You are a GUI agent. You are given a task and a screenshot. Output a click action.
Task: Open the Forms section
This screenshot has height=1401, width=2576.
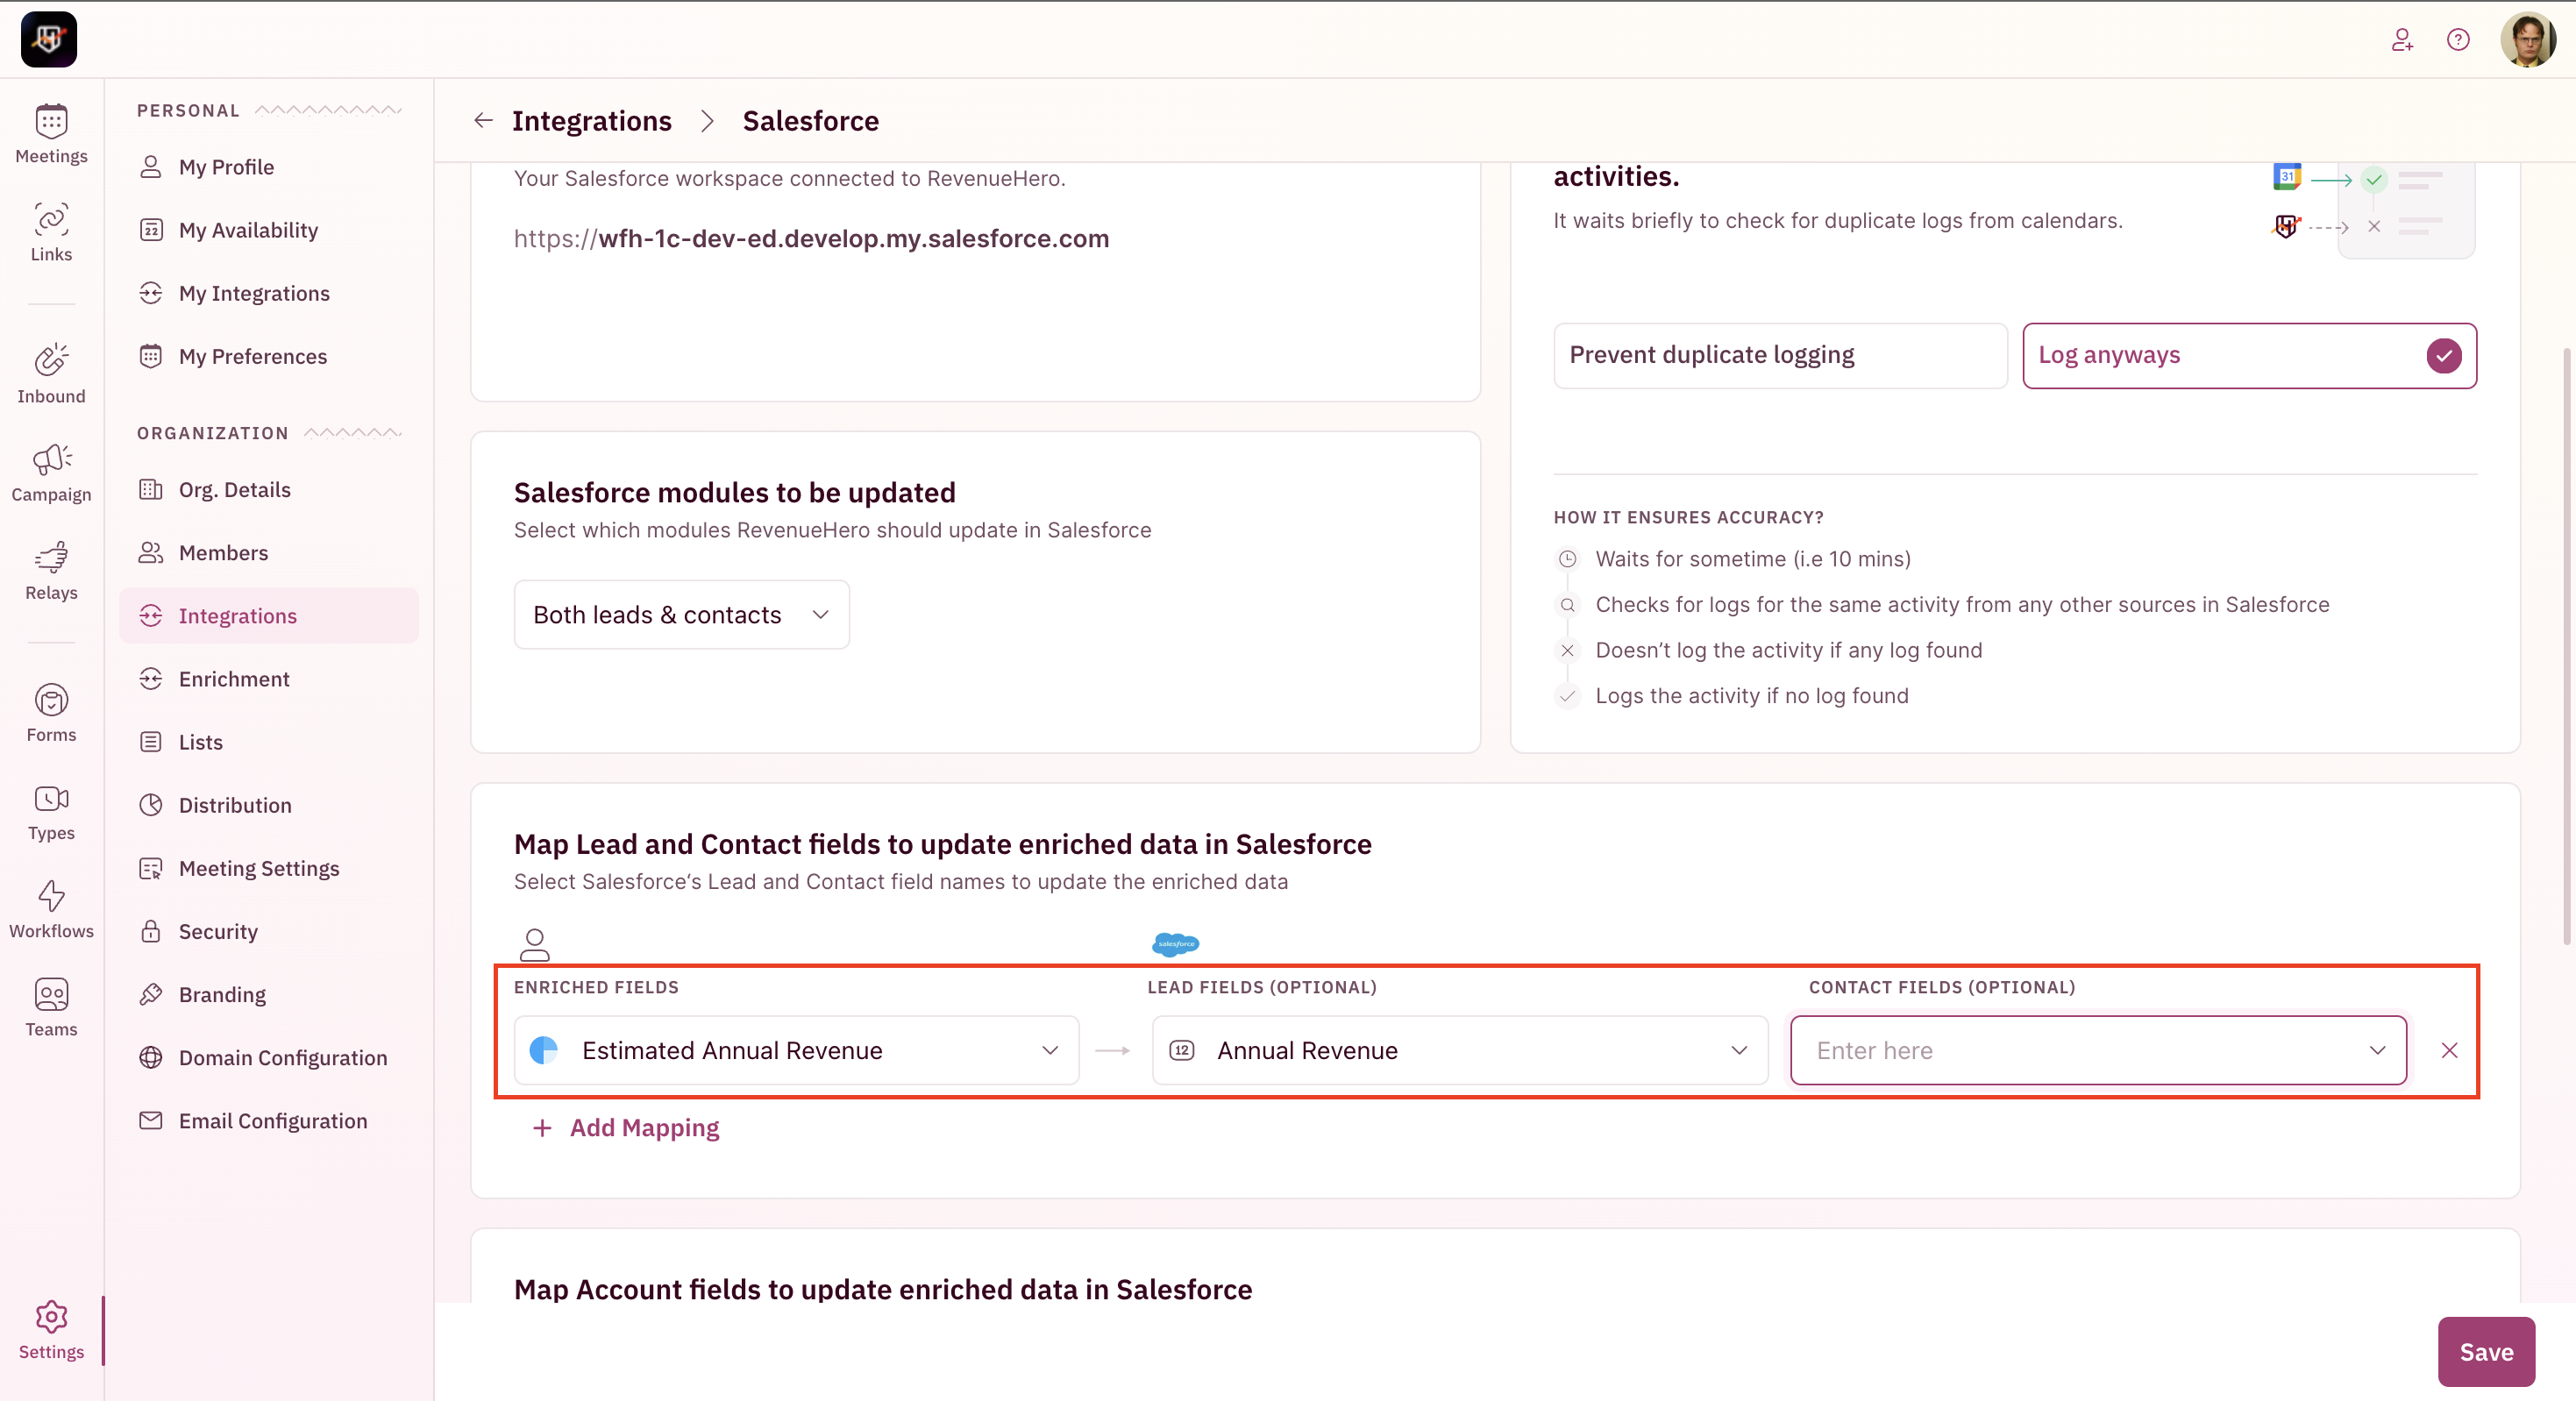(x=51, y=711)
